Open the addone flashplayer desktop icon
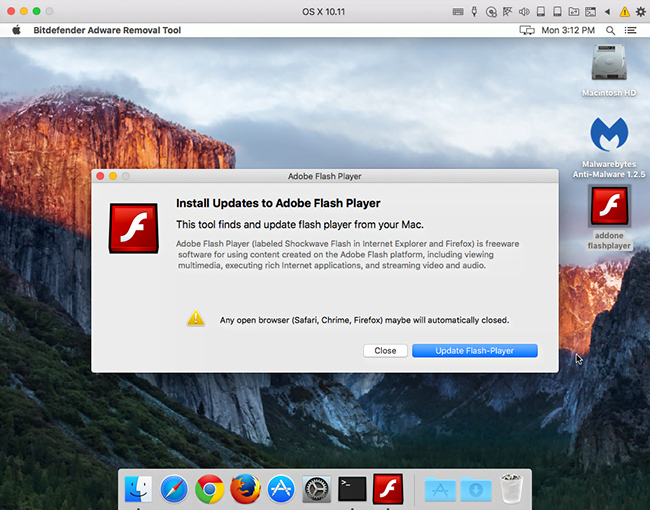Viewport: 650px width, 510px height. coord(609,207)
